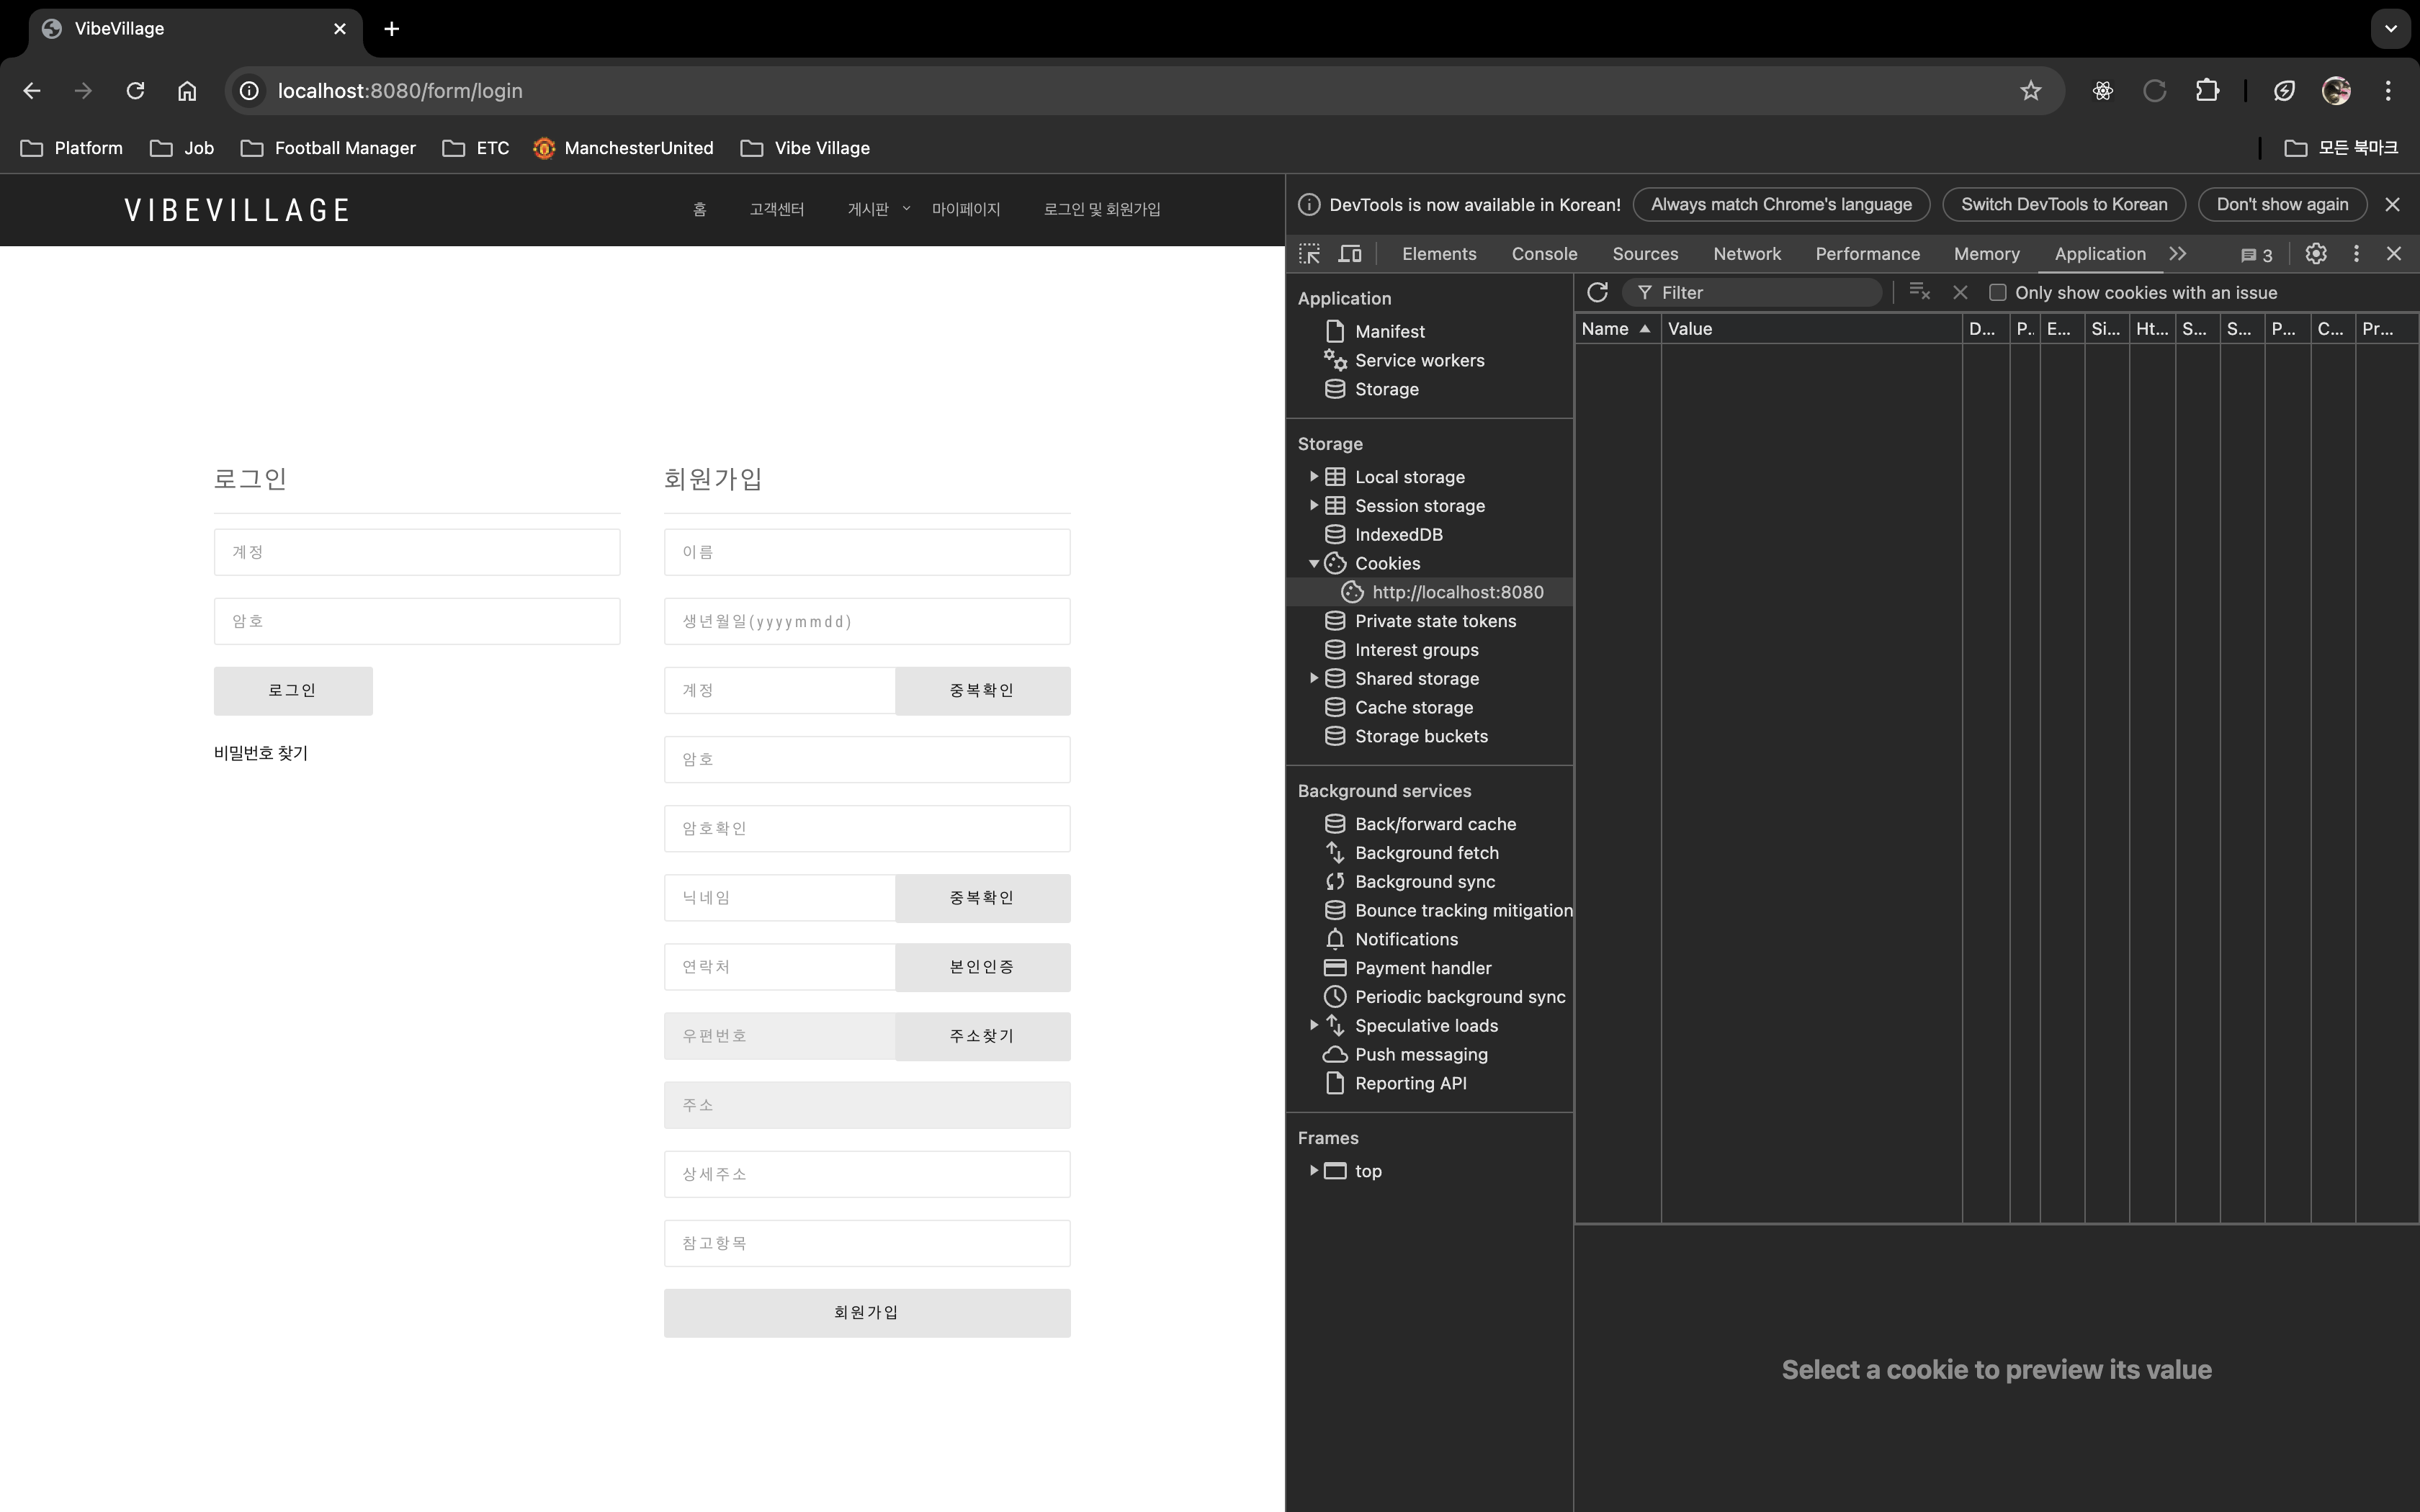This screenshot has height=1512, width=2420.
Task: Expand Local storage tree item
Action: tap(1313, 477)
